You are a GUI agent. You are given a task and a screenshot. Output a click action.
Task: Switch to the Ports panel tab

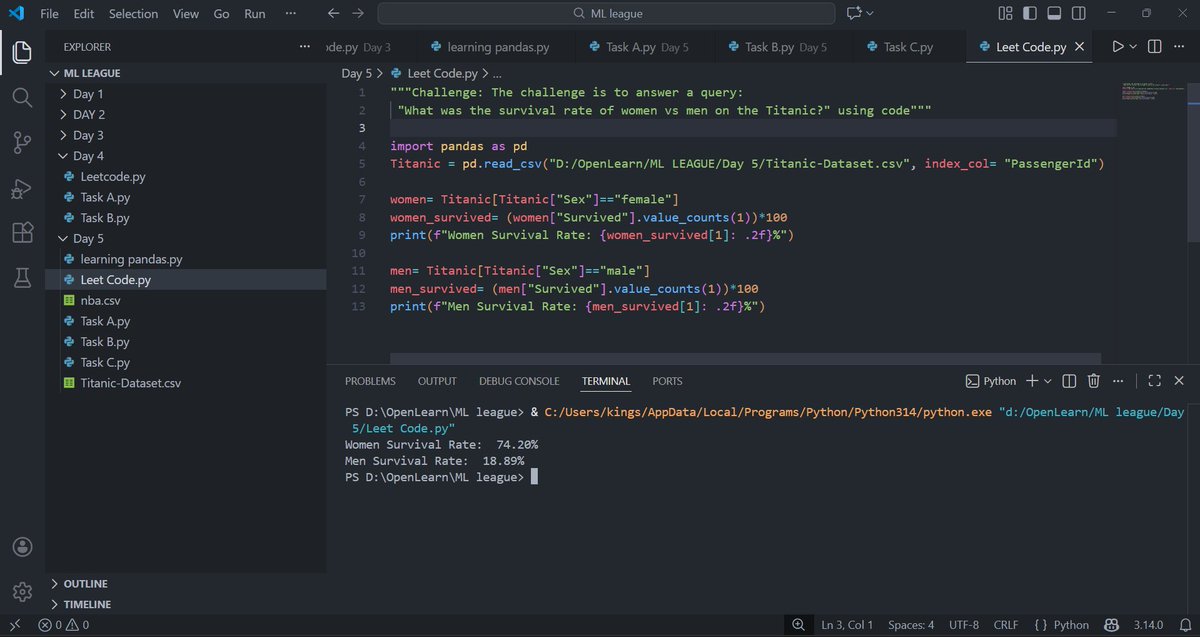(667, 381)
